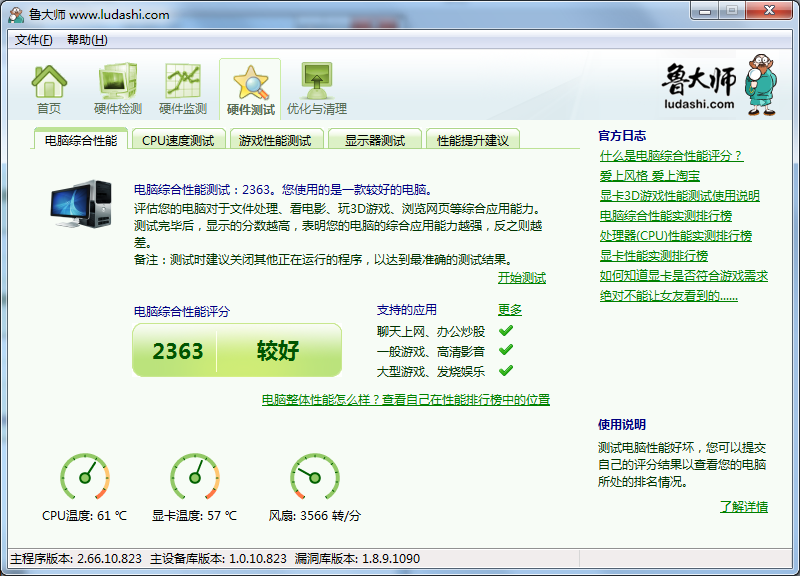Open 处理器(CPU)性能实测排行榜 link
The width and height of the screenshot is (800, 576).
pos(676,236)
